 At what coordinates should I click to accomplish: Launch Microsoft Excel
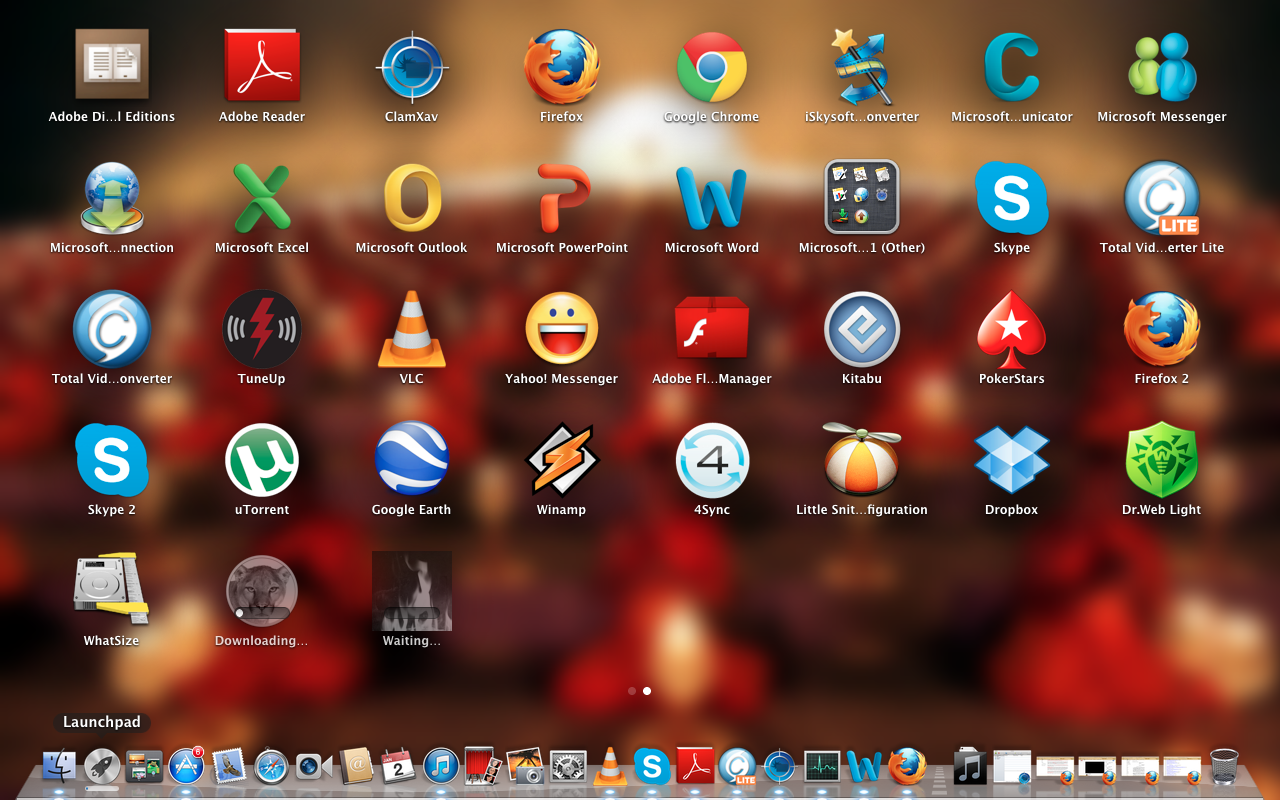click(262, 198)
